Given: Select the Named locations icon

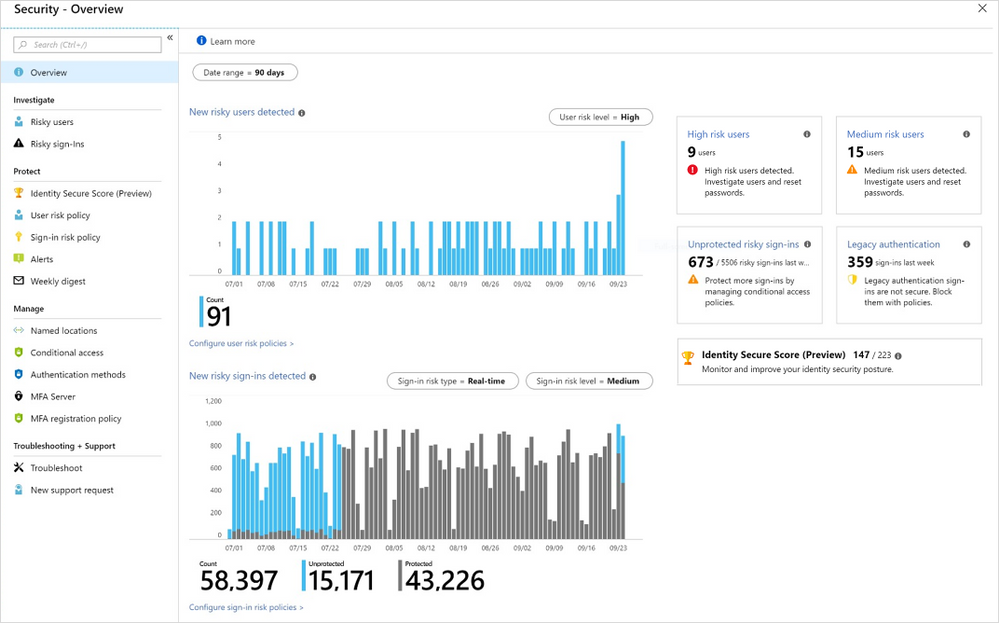Looking at the screenshot, I should [20, 330].
